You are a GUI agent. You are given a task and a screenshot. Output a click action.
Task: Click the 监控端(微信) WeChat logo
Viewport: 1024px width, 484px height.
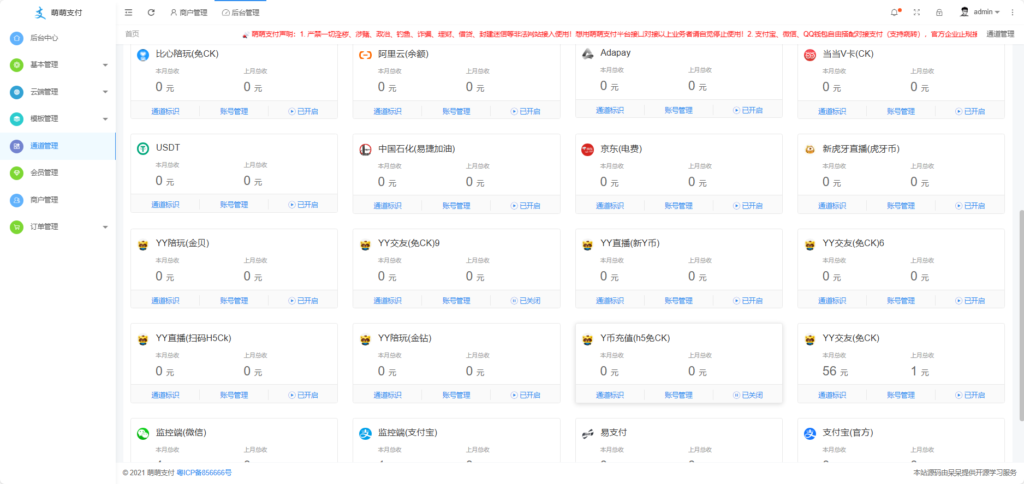[x=143, y=434]
